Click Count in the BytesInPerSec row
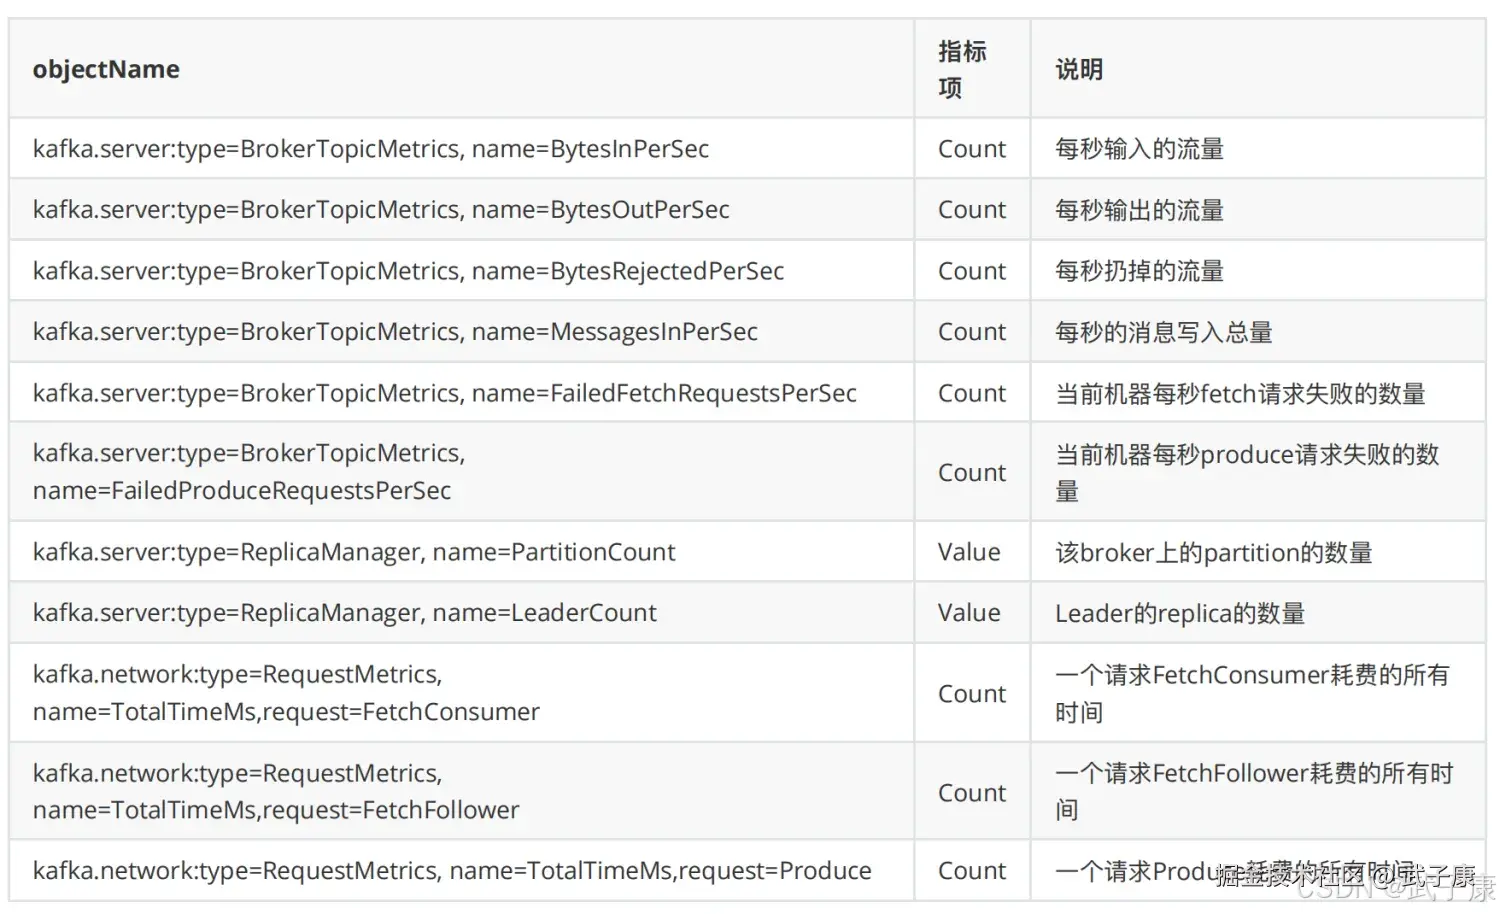Image resolution: width=1500 pixels, height=914 pixels. 972,149
